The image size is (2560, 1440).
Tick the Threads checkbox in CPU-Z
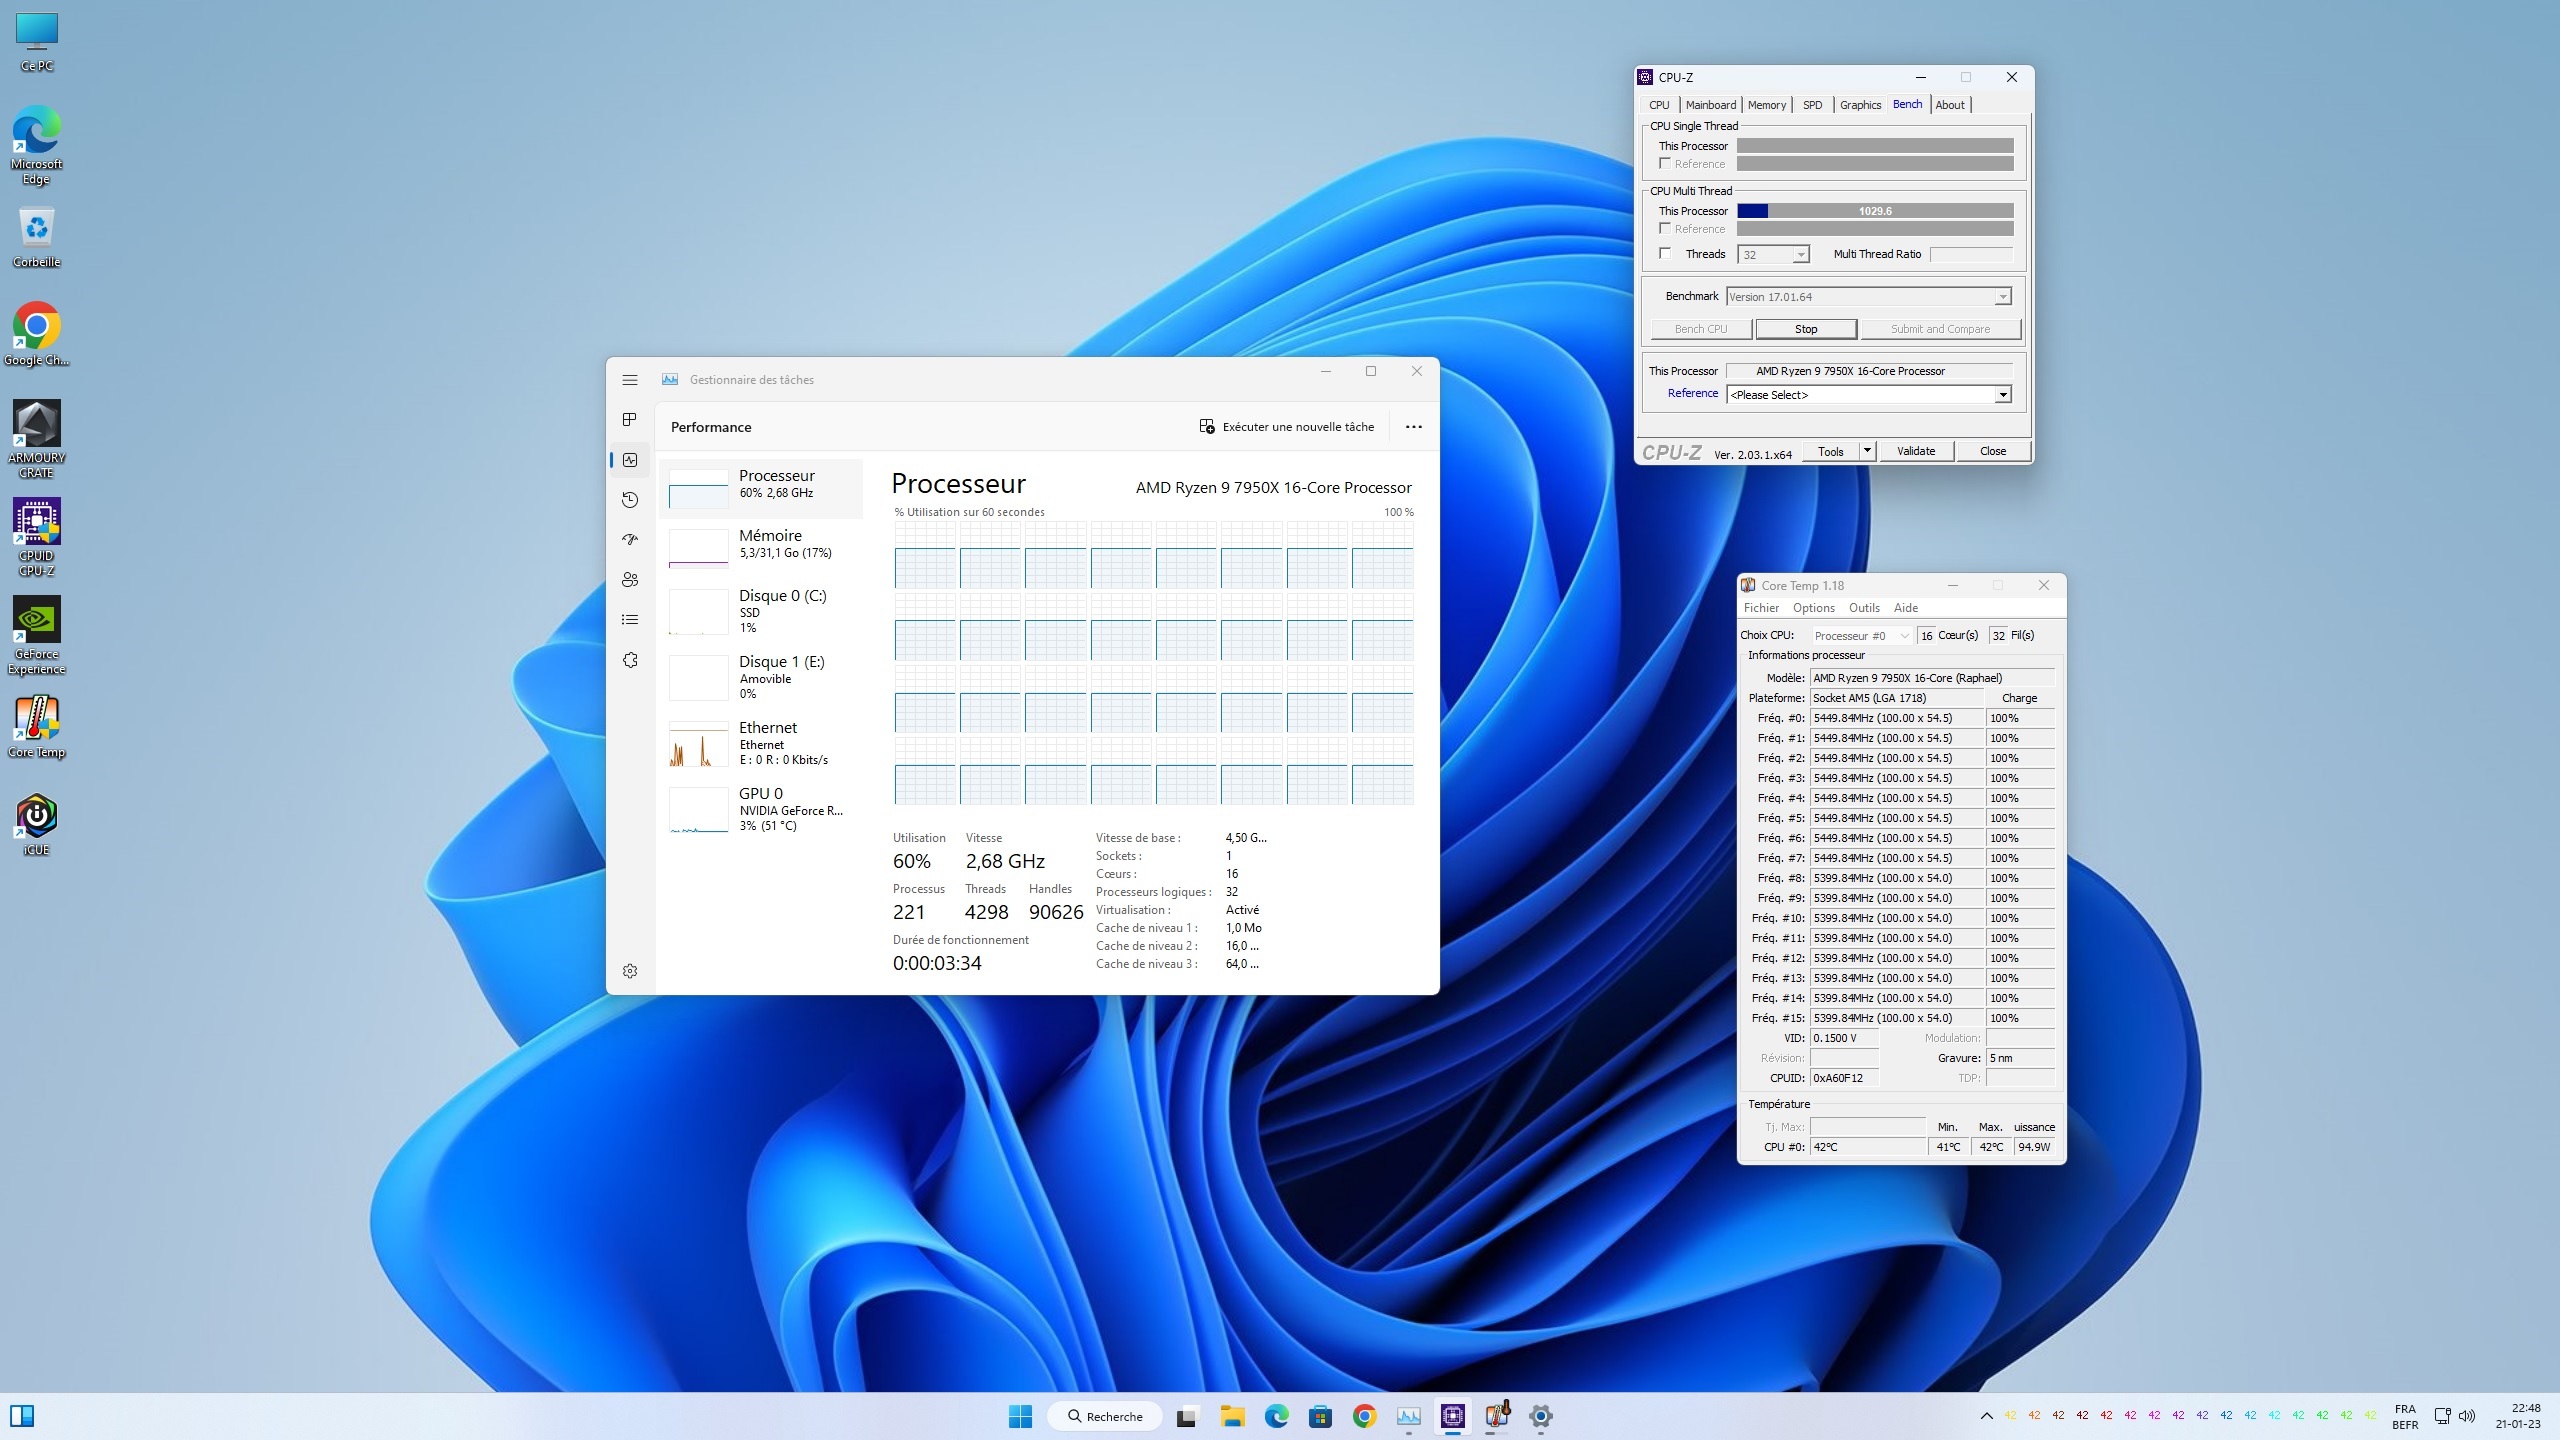tap(1665, 253)
